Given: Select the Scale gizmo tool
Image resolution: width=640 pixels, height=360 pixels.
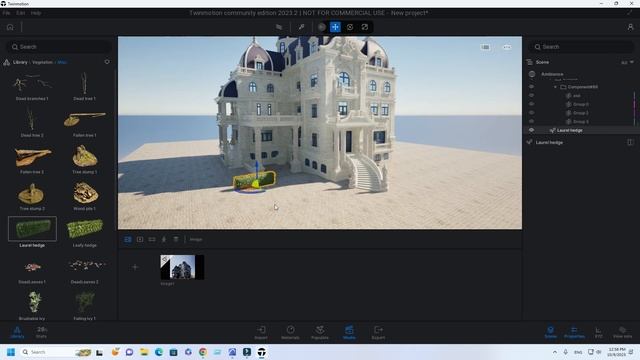Looking at the screenshot, I should pyautogui.click(x=364, y=27).
